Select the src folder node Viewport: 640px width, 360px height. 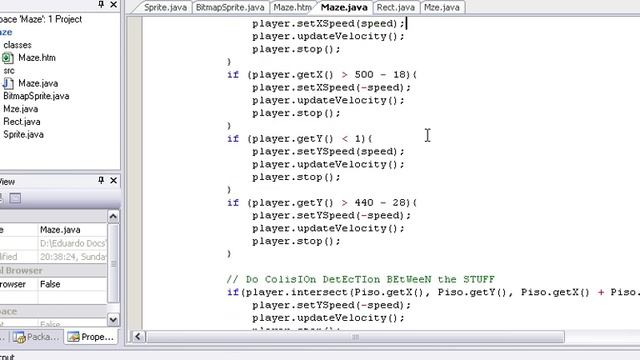point(9,71)
